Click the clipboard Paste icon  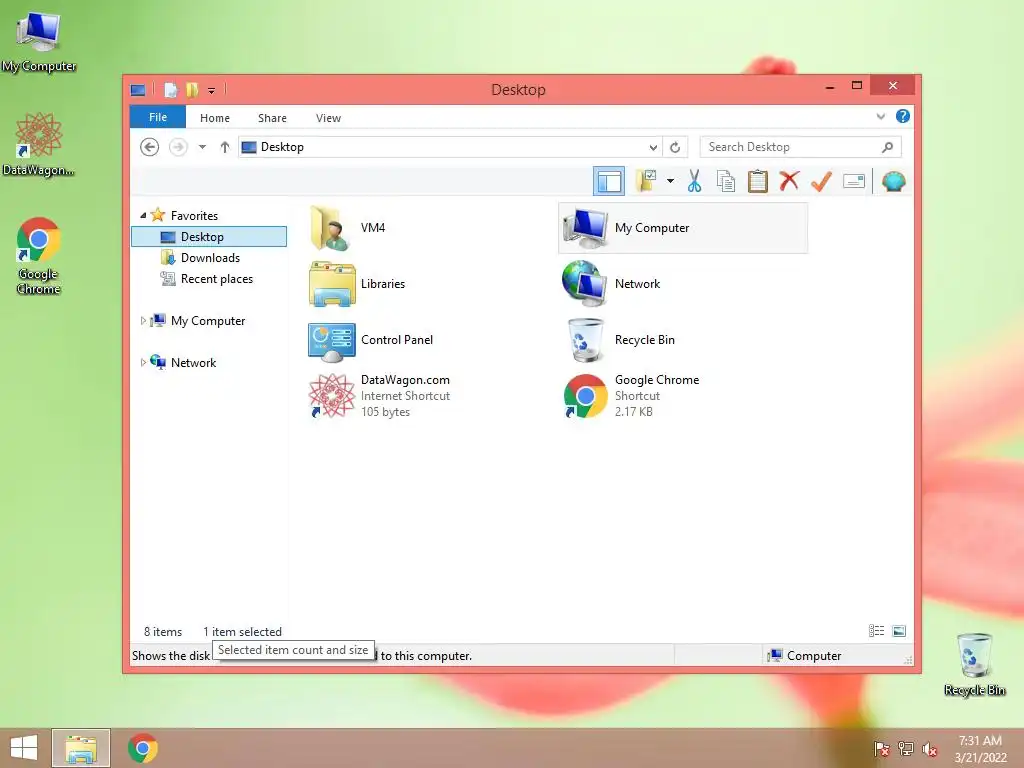758,181
